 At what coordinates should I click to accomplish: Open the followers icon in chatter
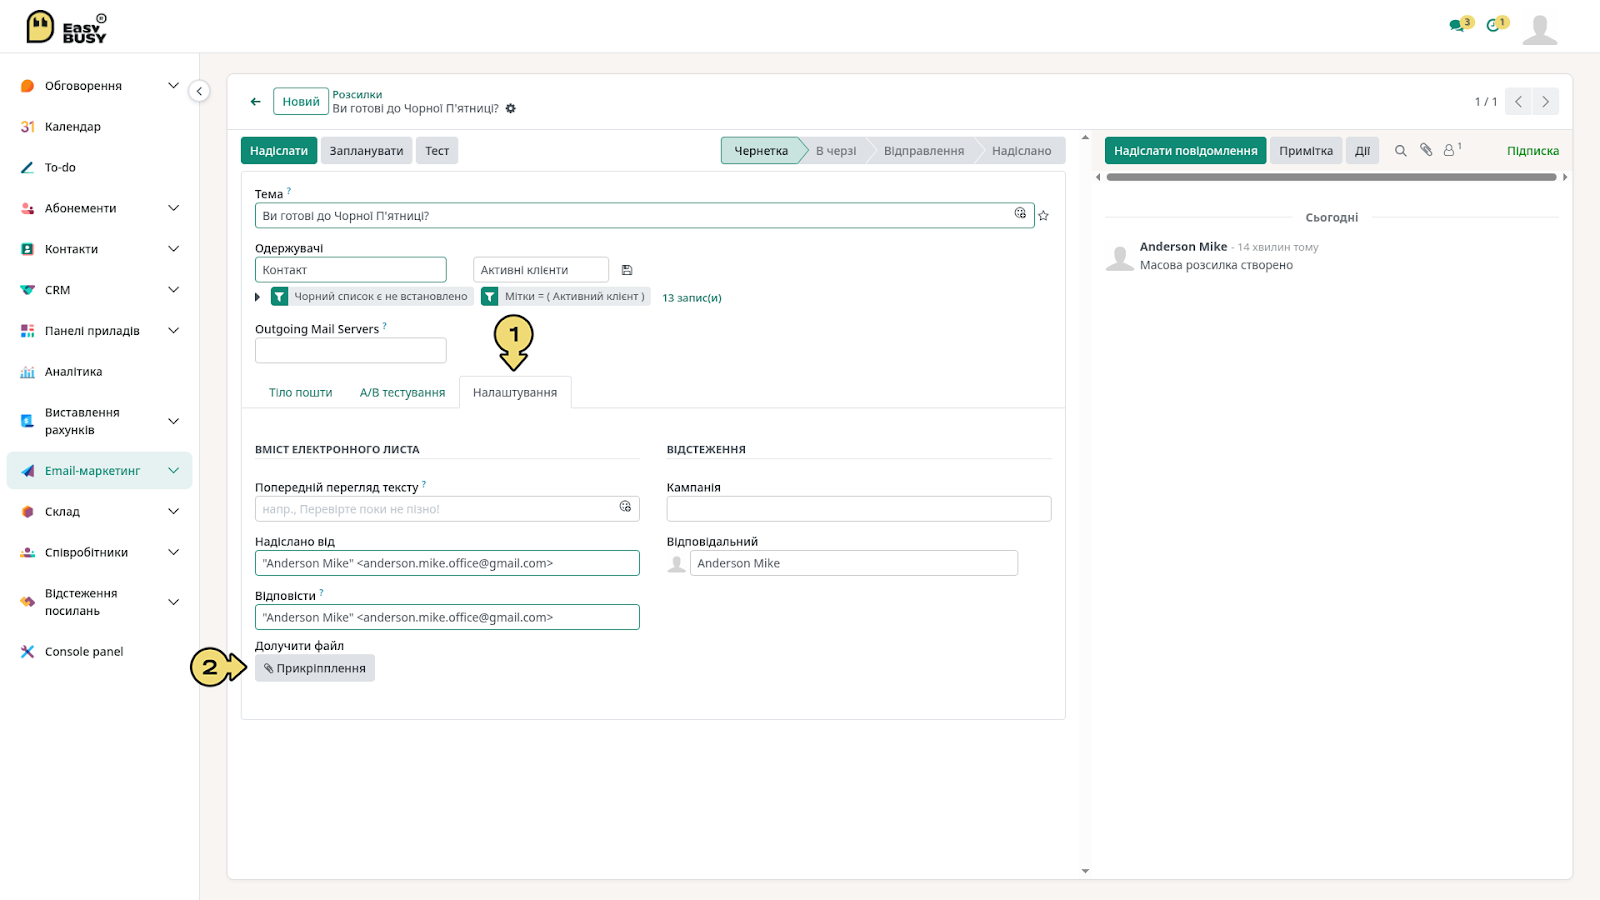[x=1452, y=150]
